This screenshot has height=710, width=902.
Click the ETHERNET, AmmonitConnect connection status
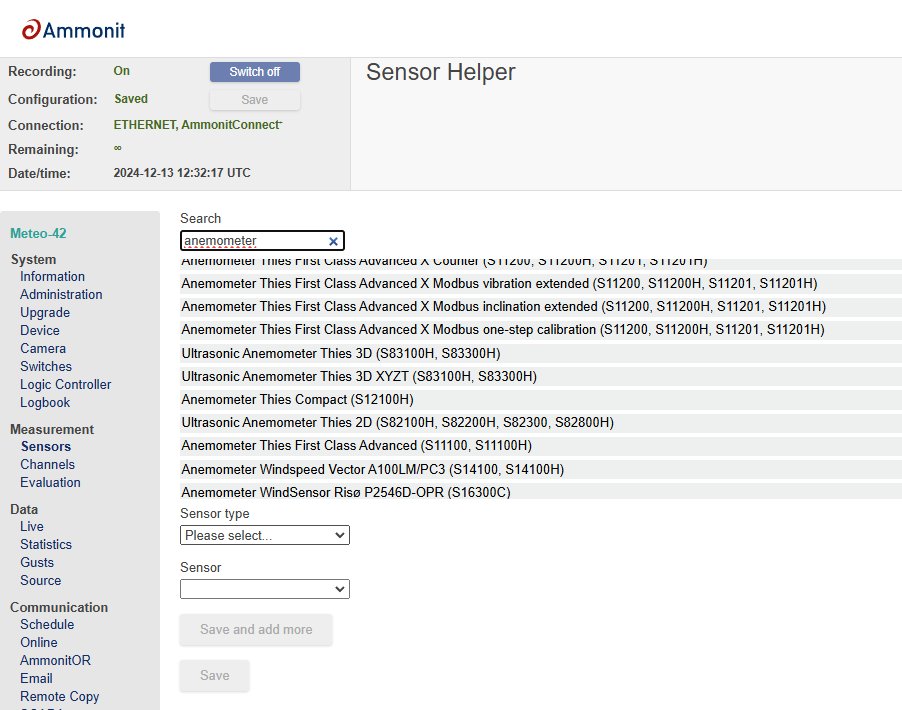coord(198,125)
